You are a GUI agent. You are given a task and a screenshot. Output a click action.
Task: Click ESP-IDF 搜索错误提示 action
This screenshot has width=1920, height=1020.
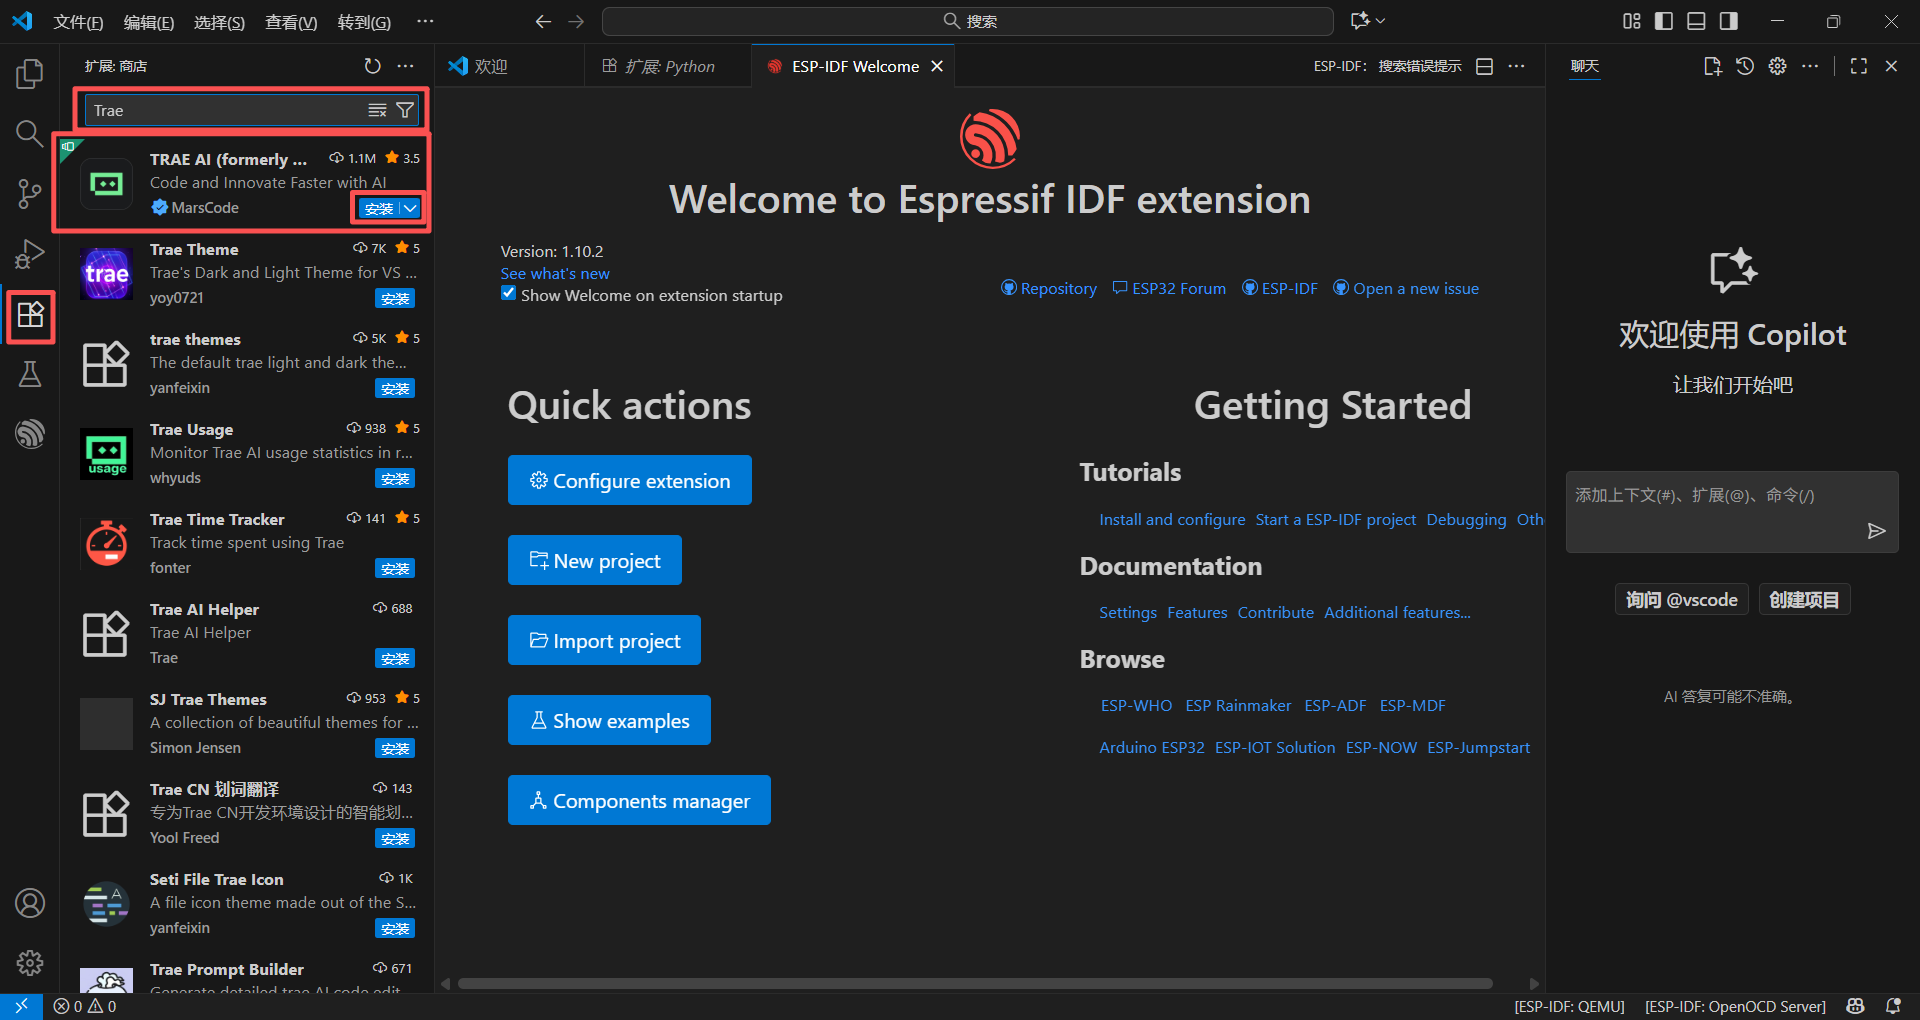[x=1387, y=66]
